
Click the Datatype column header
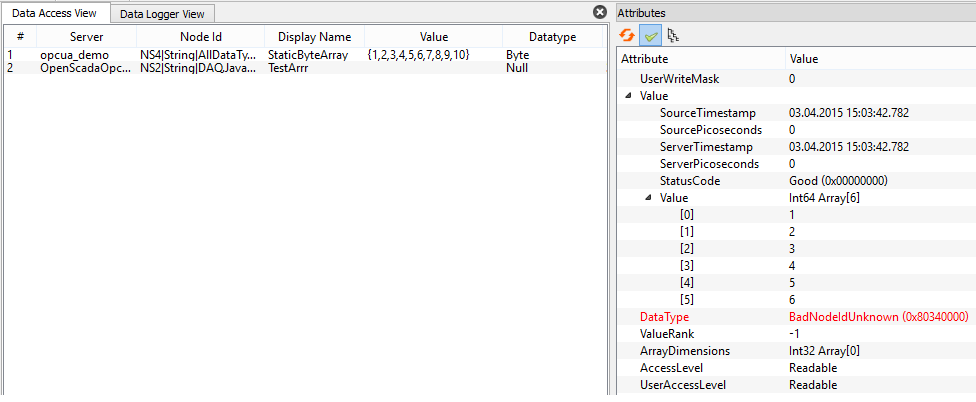(x=552, y=36)
